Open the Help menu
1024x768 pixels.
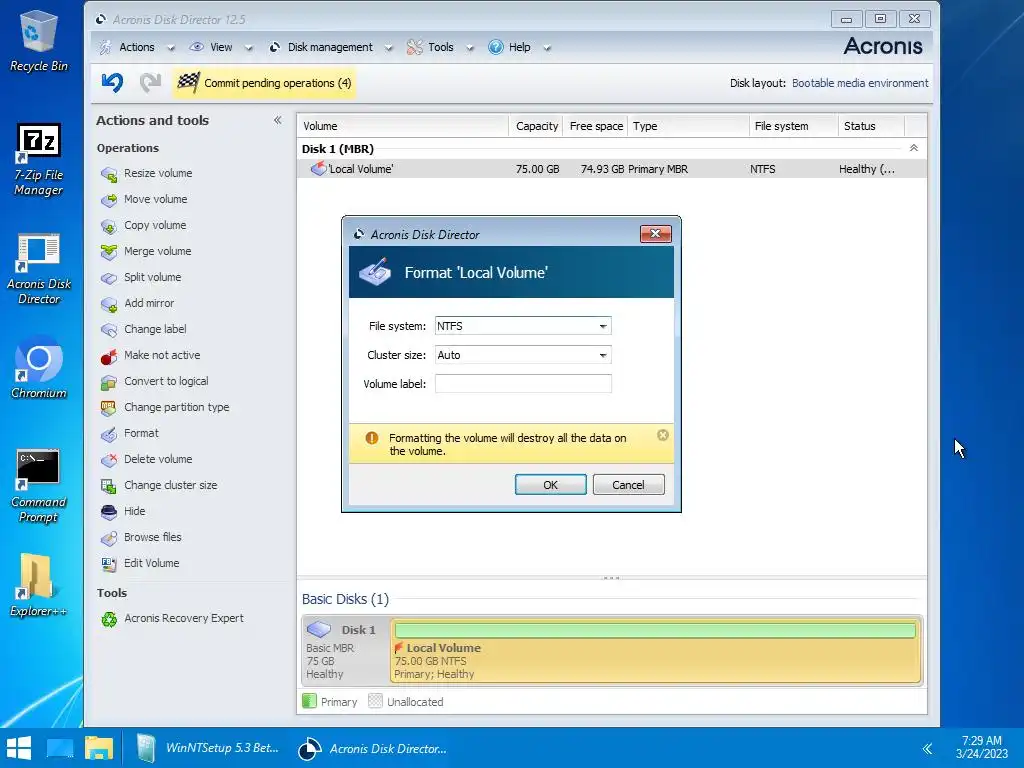[519, 47]
